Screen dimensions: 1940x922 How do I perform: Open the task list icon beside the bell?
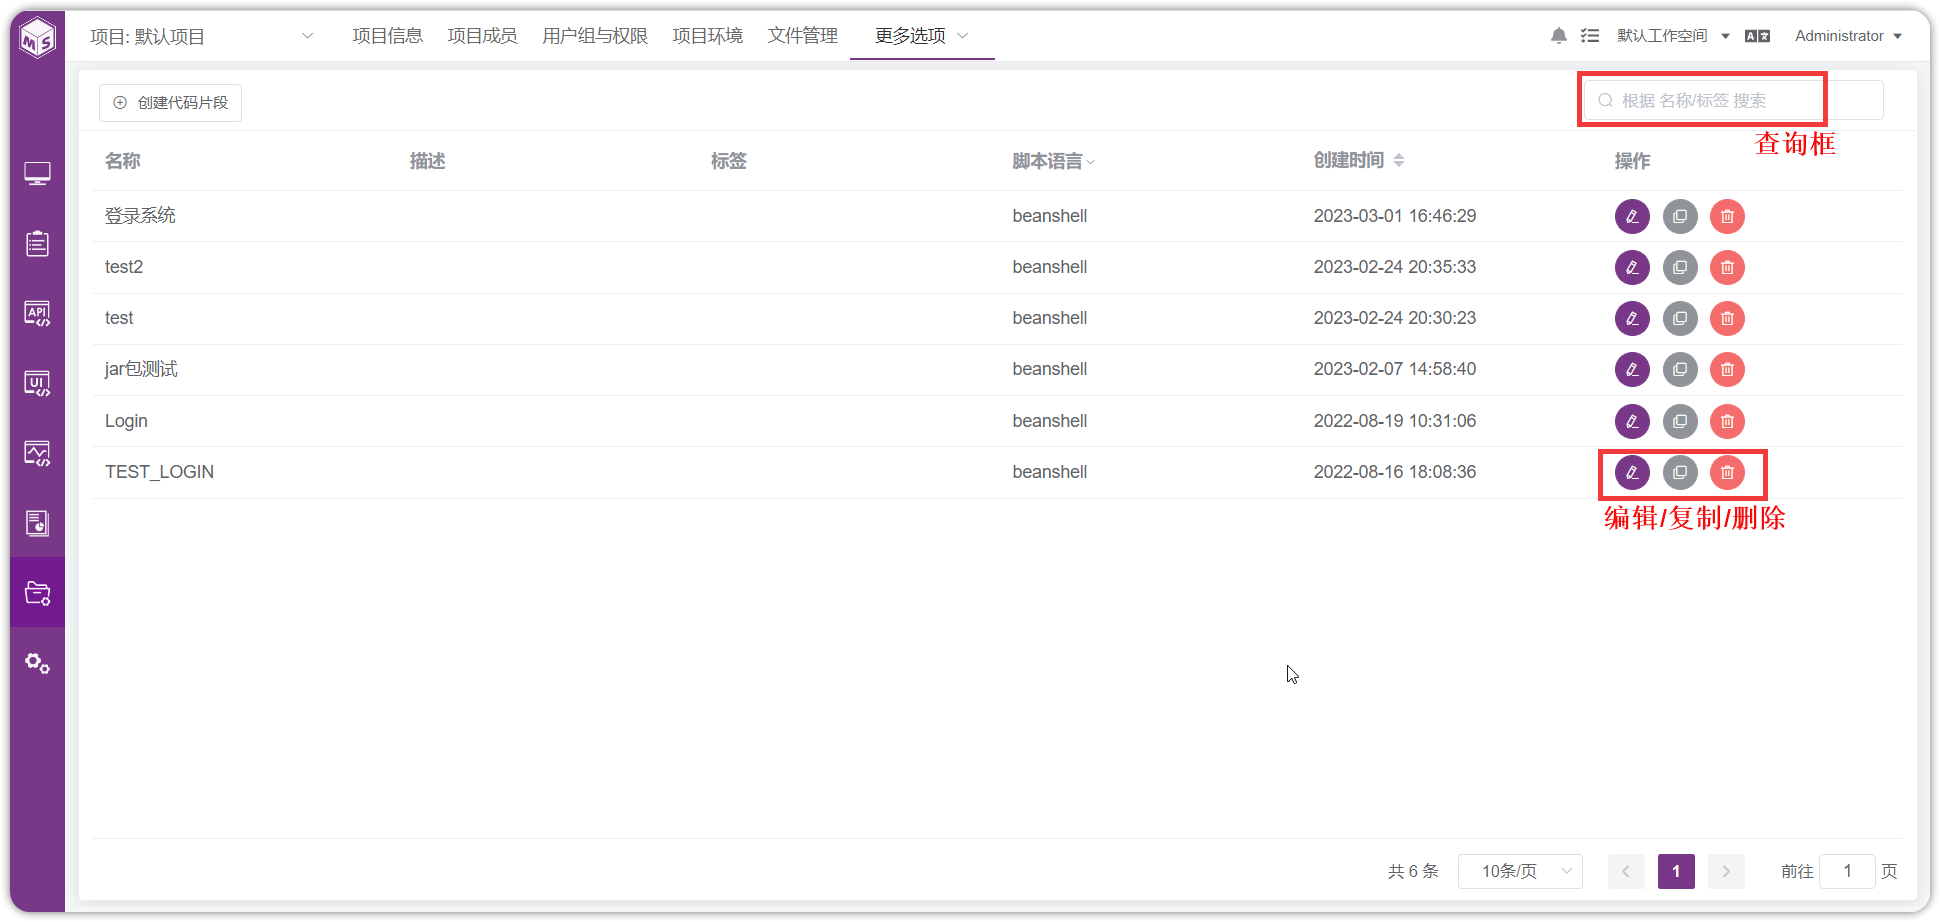pyautogui.click(x=1590, y=36)
